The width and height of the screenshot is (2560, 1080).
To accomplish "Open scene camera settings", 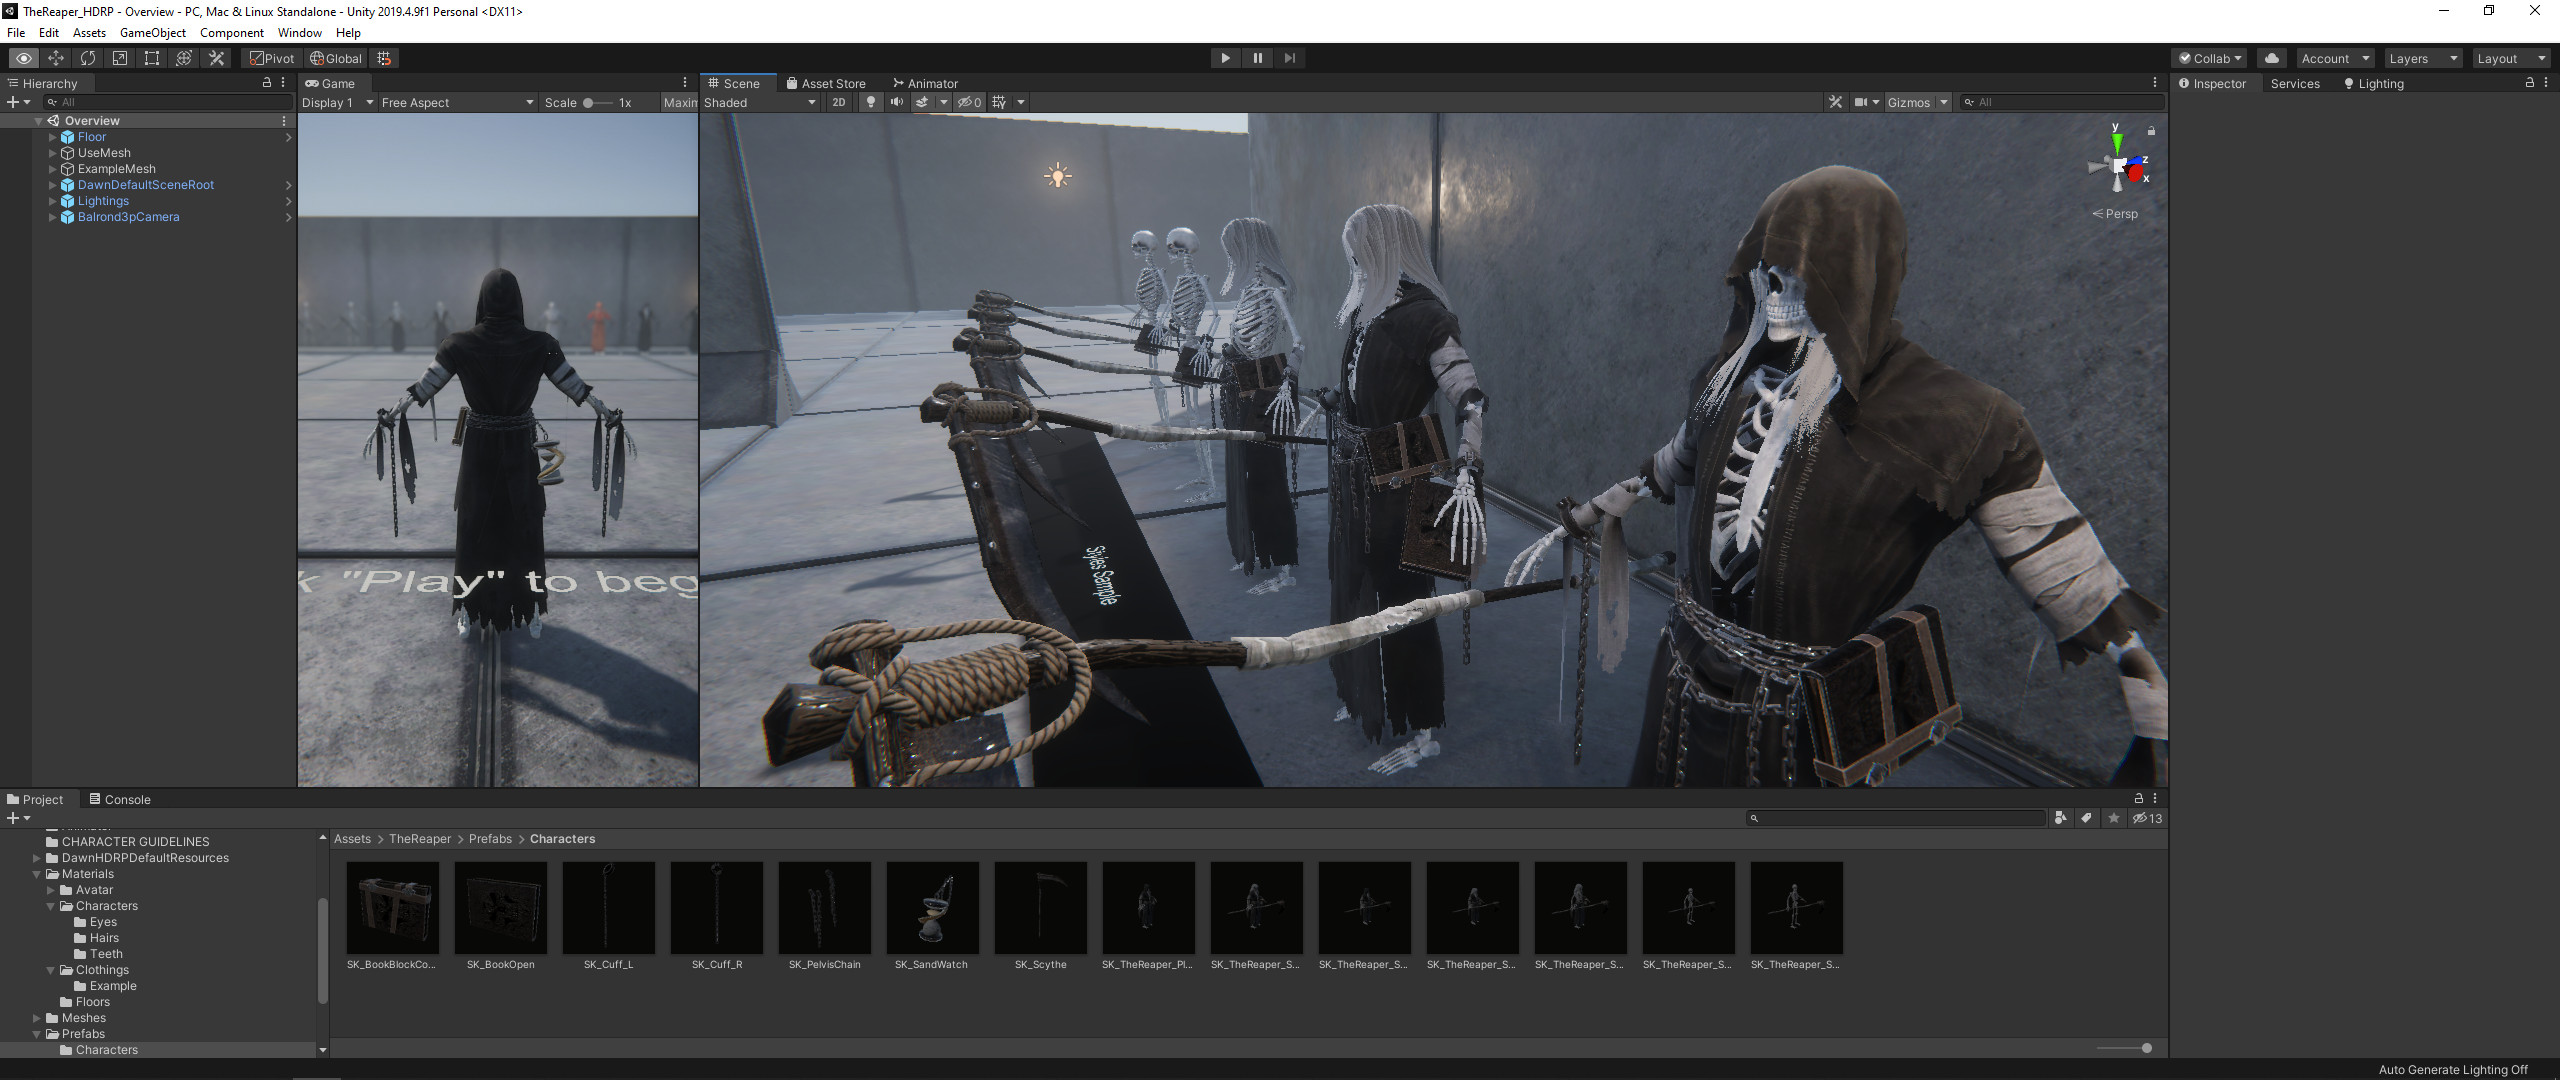I will pyautogui.click(x=1866, y=102).
